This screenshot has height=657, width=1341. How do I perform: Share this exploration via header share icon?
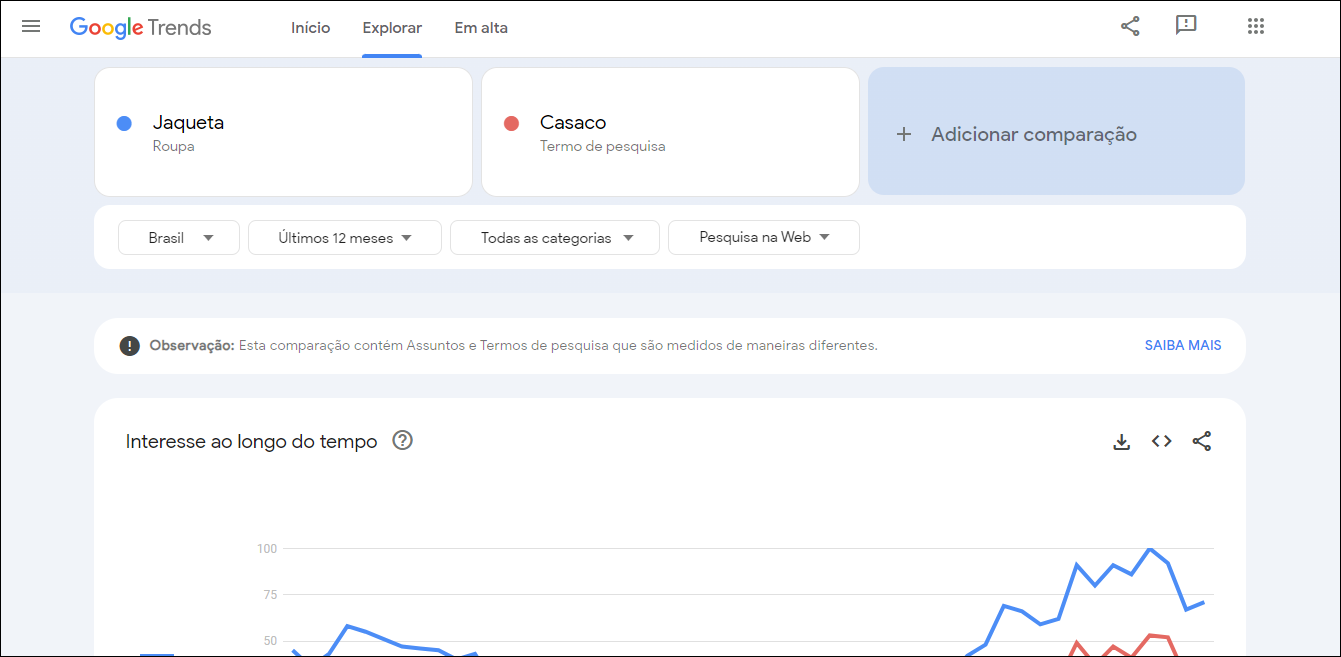click(x=1130, y=27)
